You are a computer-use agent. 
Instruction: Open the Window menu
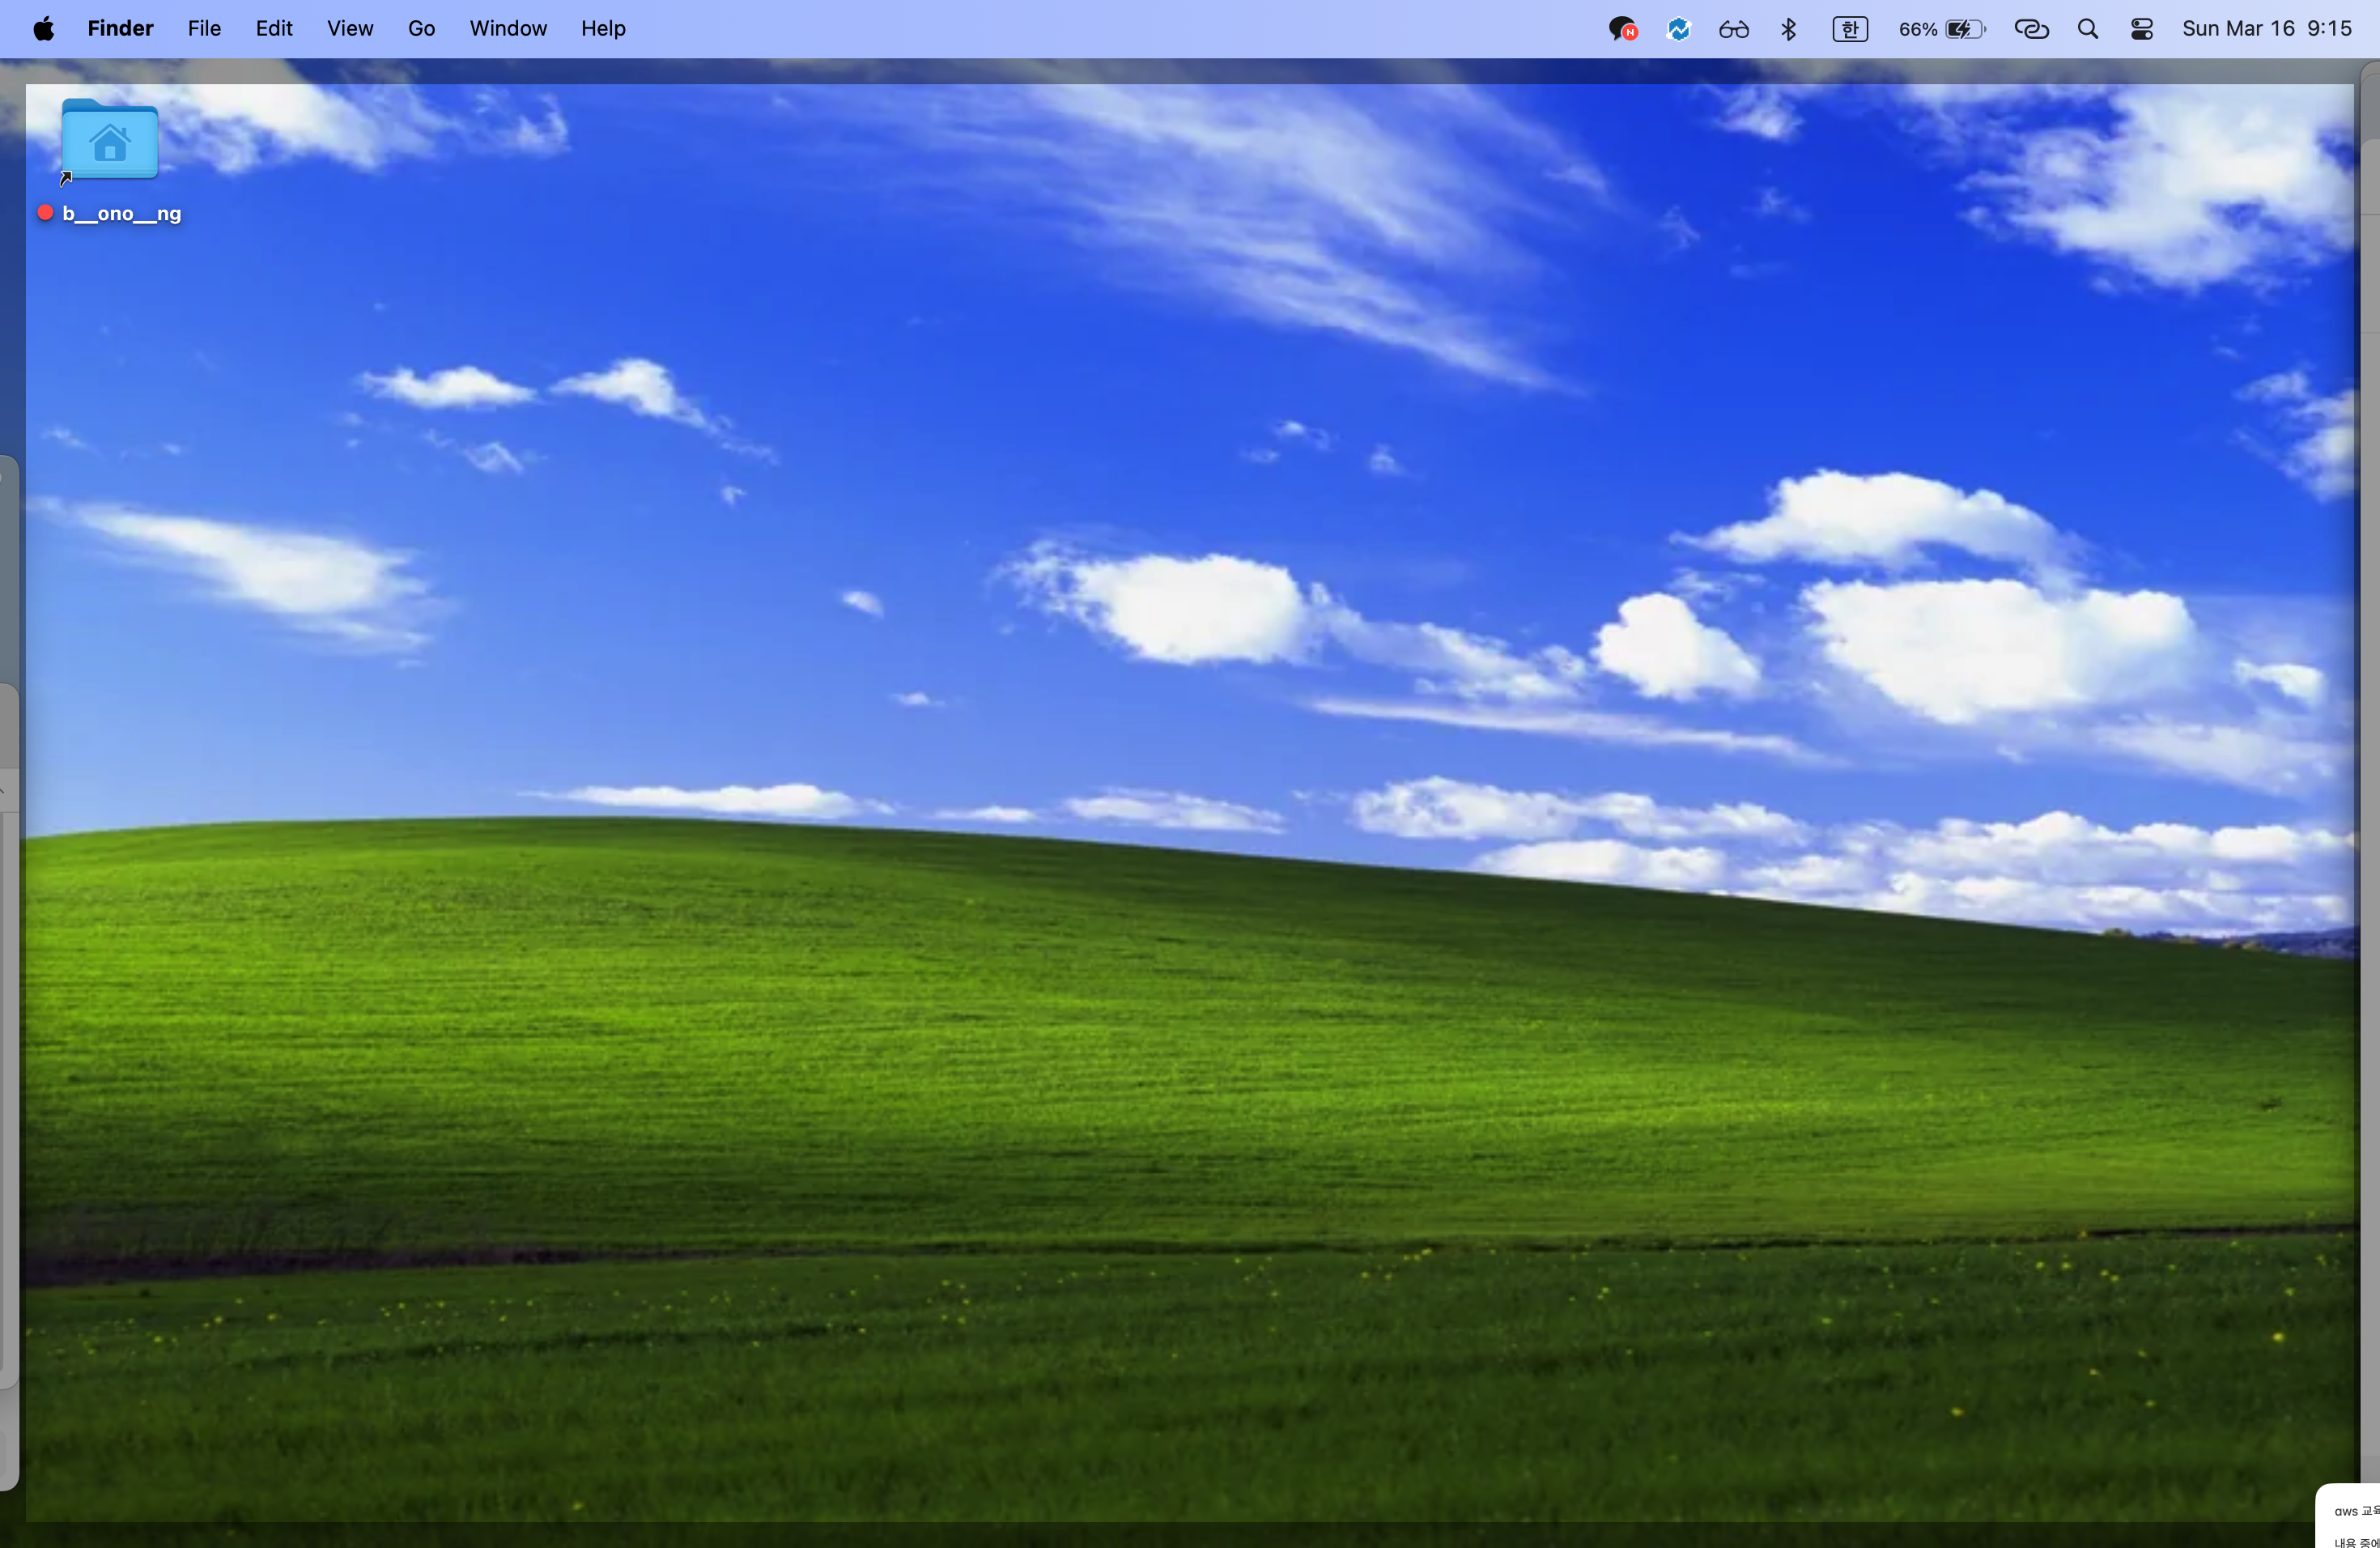tap(508, 28)
